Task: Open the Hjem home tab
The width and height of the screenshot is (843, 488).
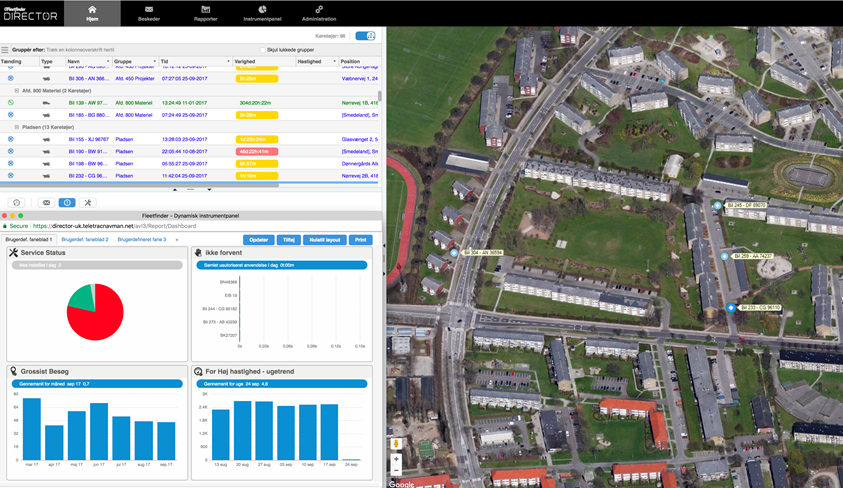Action: click(x=92, y=13)
